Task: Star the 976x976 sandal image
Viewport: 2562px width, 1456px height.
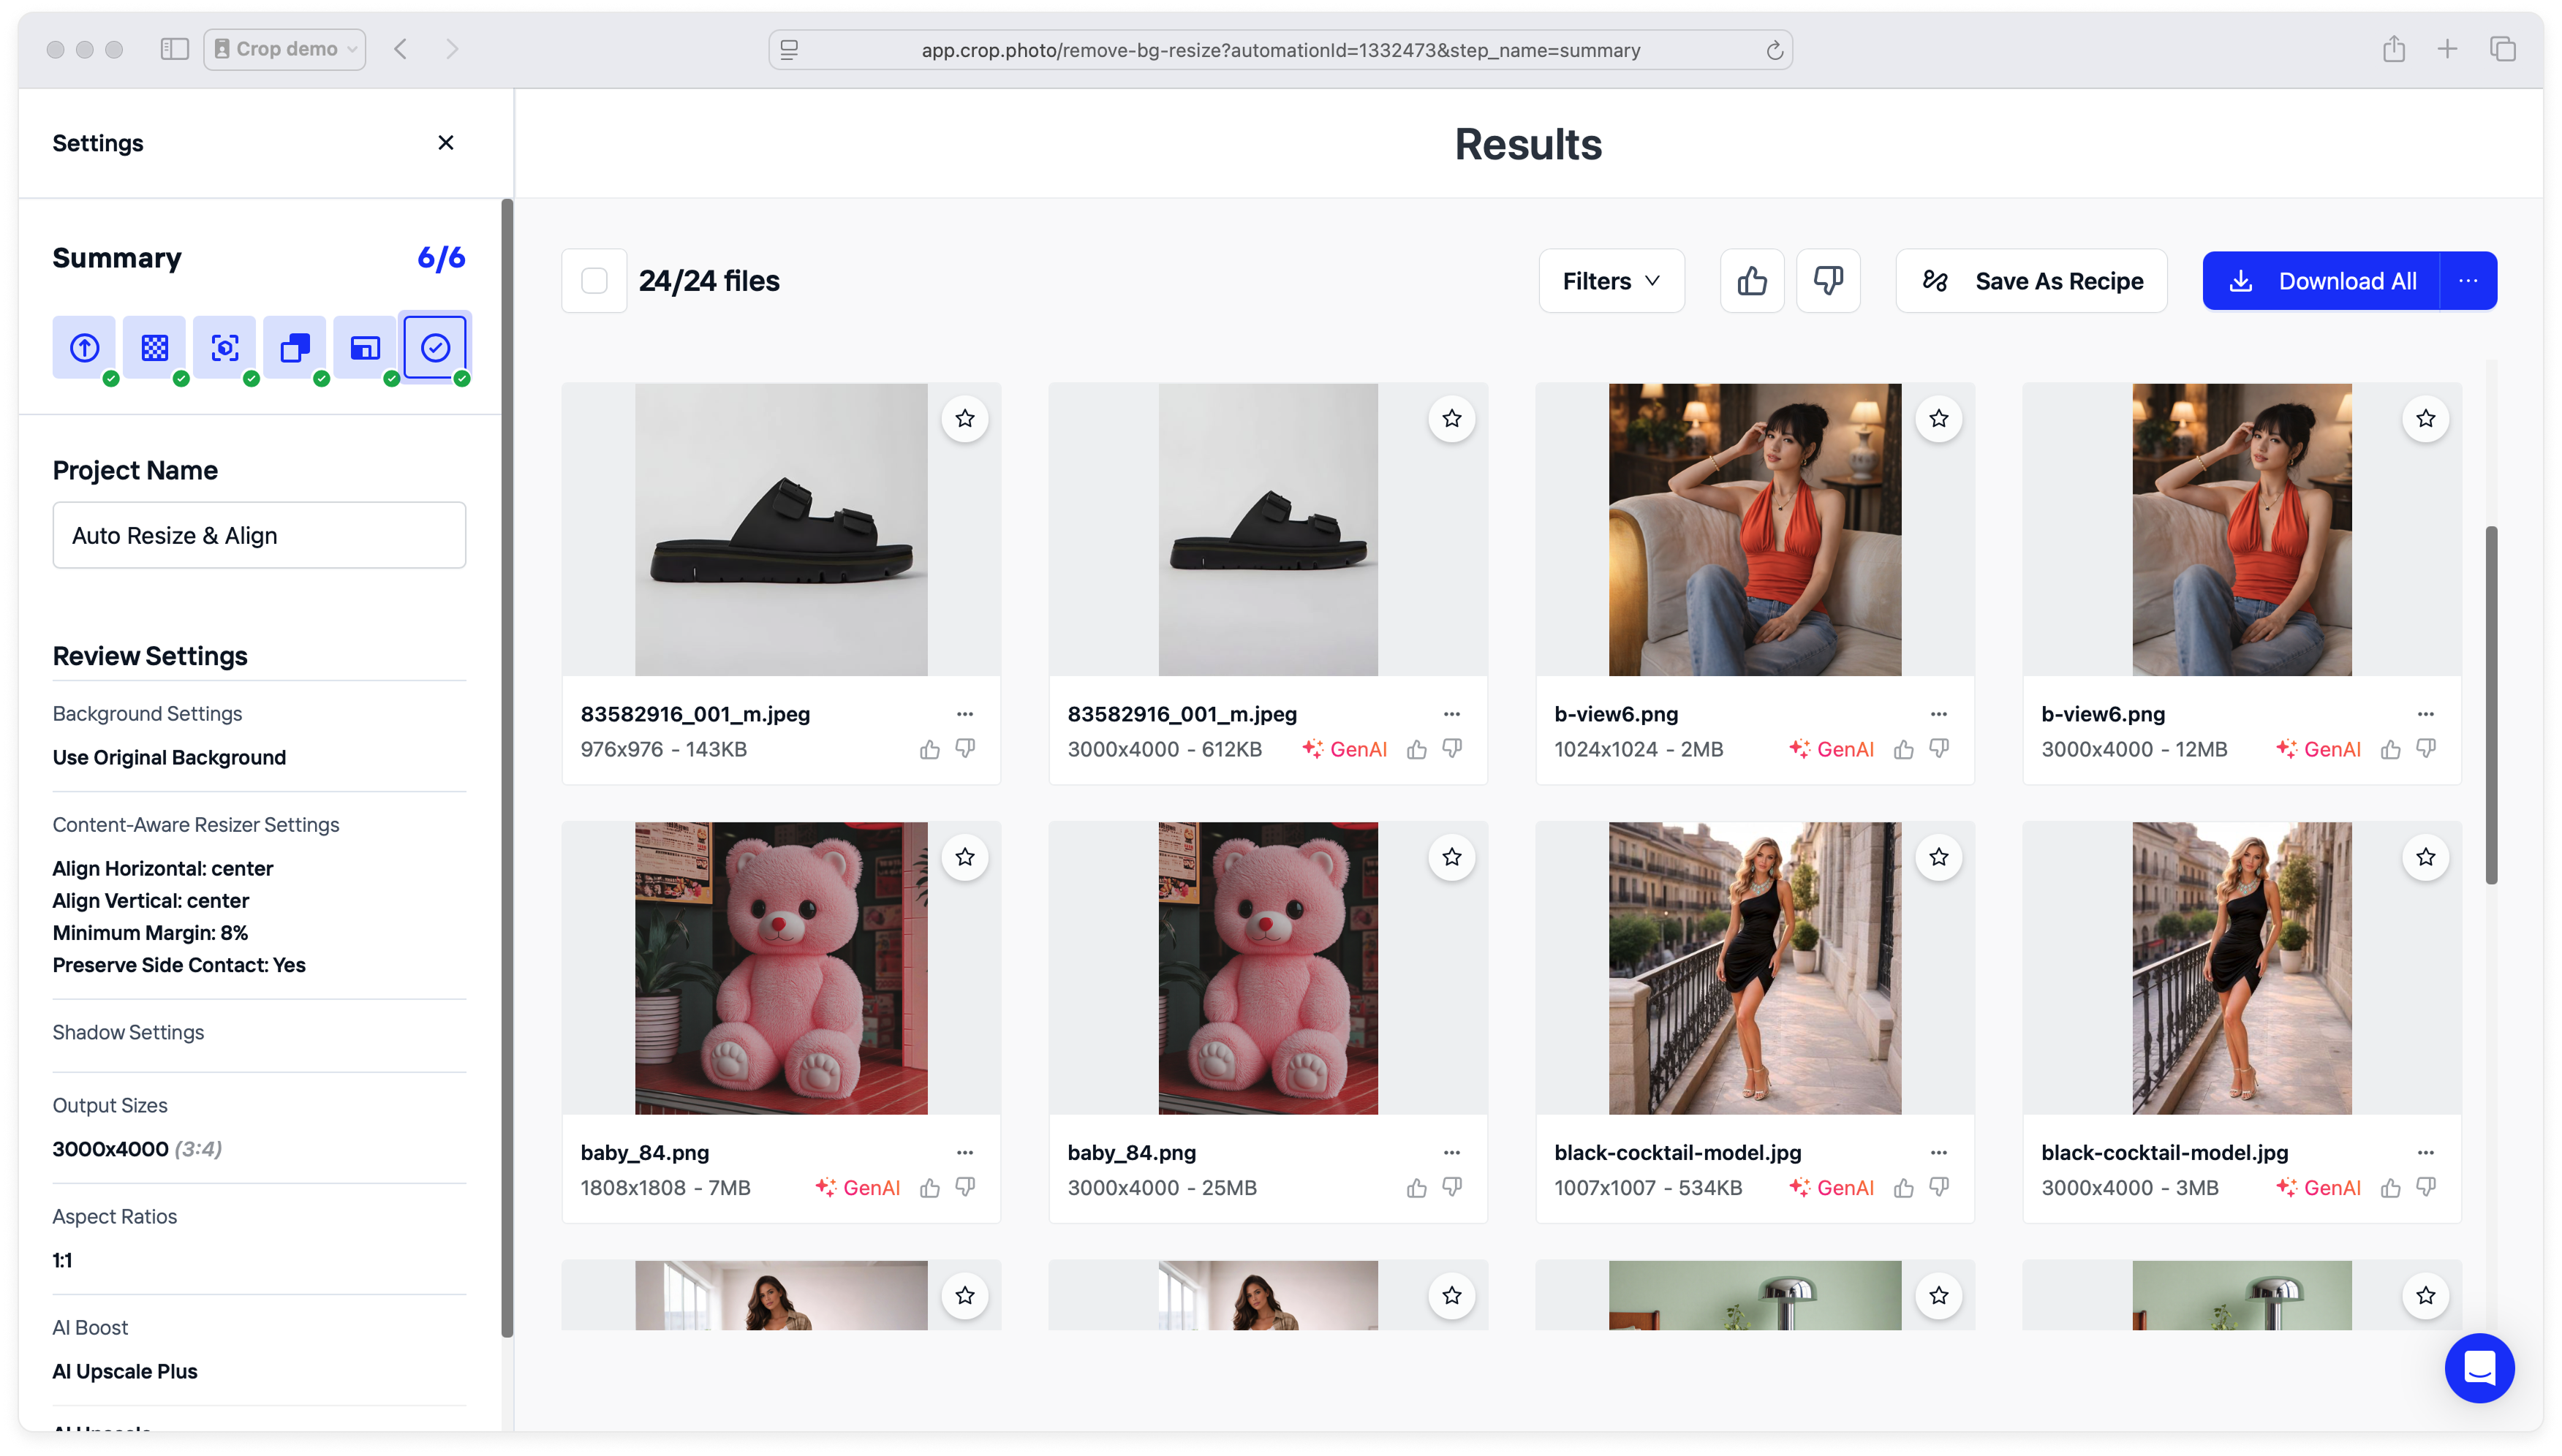Action: (x=965, y=419)
